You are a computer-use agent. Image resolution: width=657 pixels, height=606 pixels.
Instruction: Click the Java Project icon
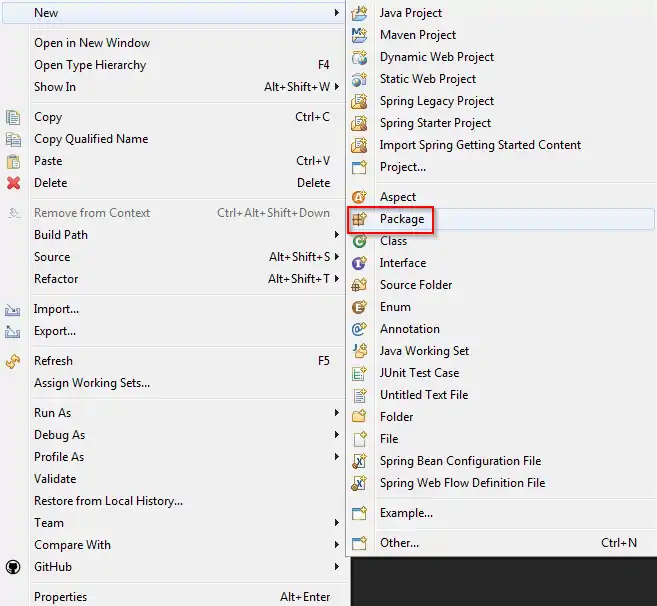(359, 13)
